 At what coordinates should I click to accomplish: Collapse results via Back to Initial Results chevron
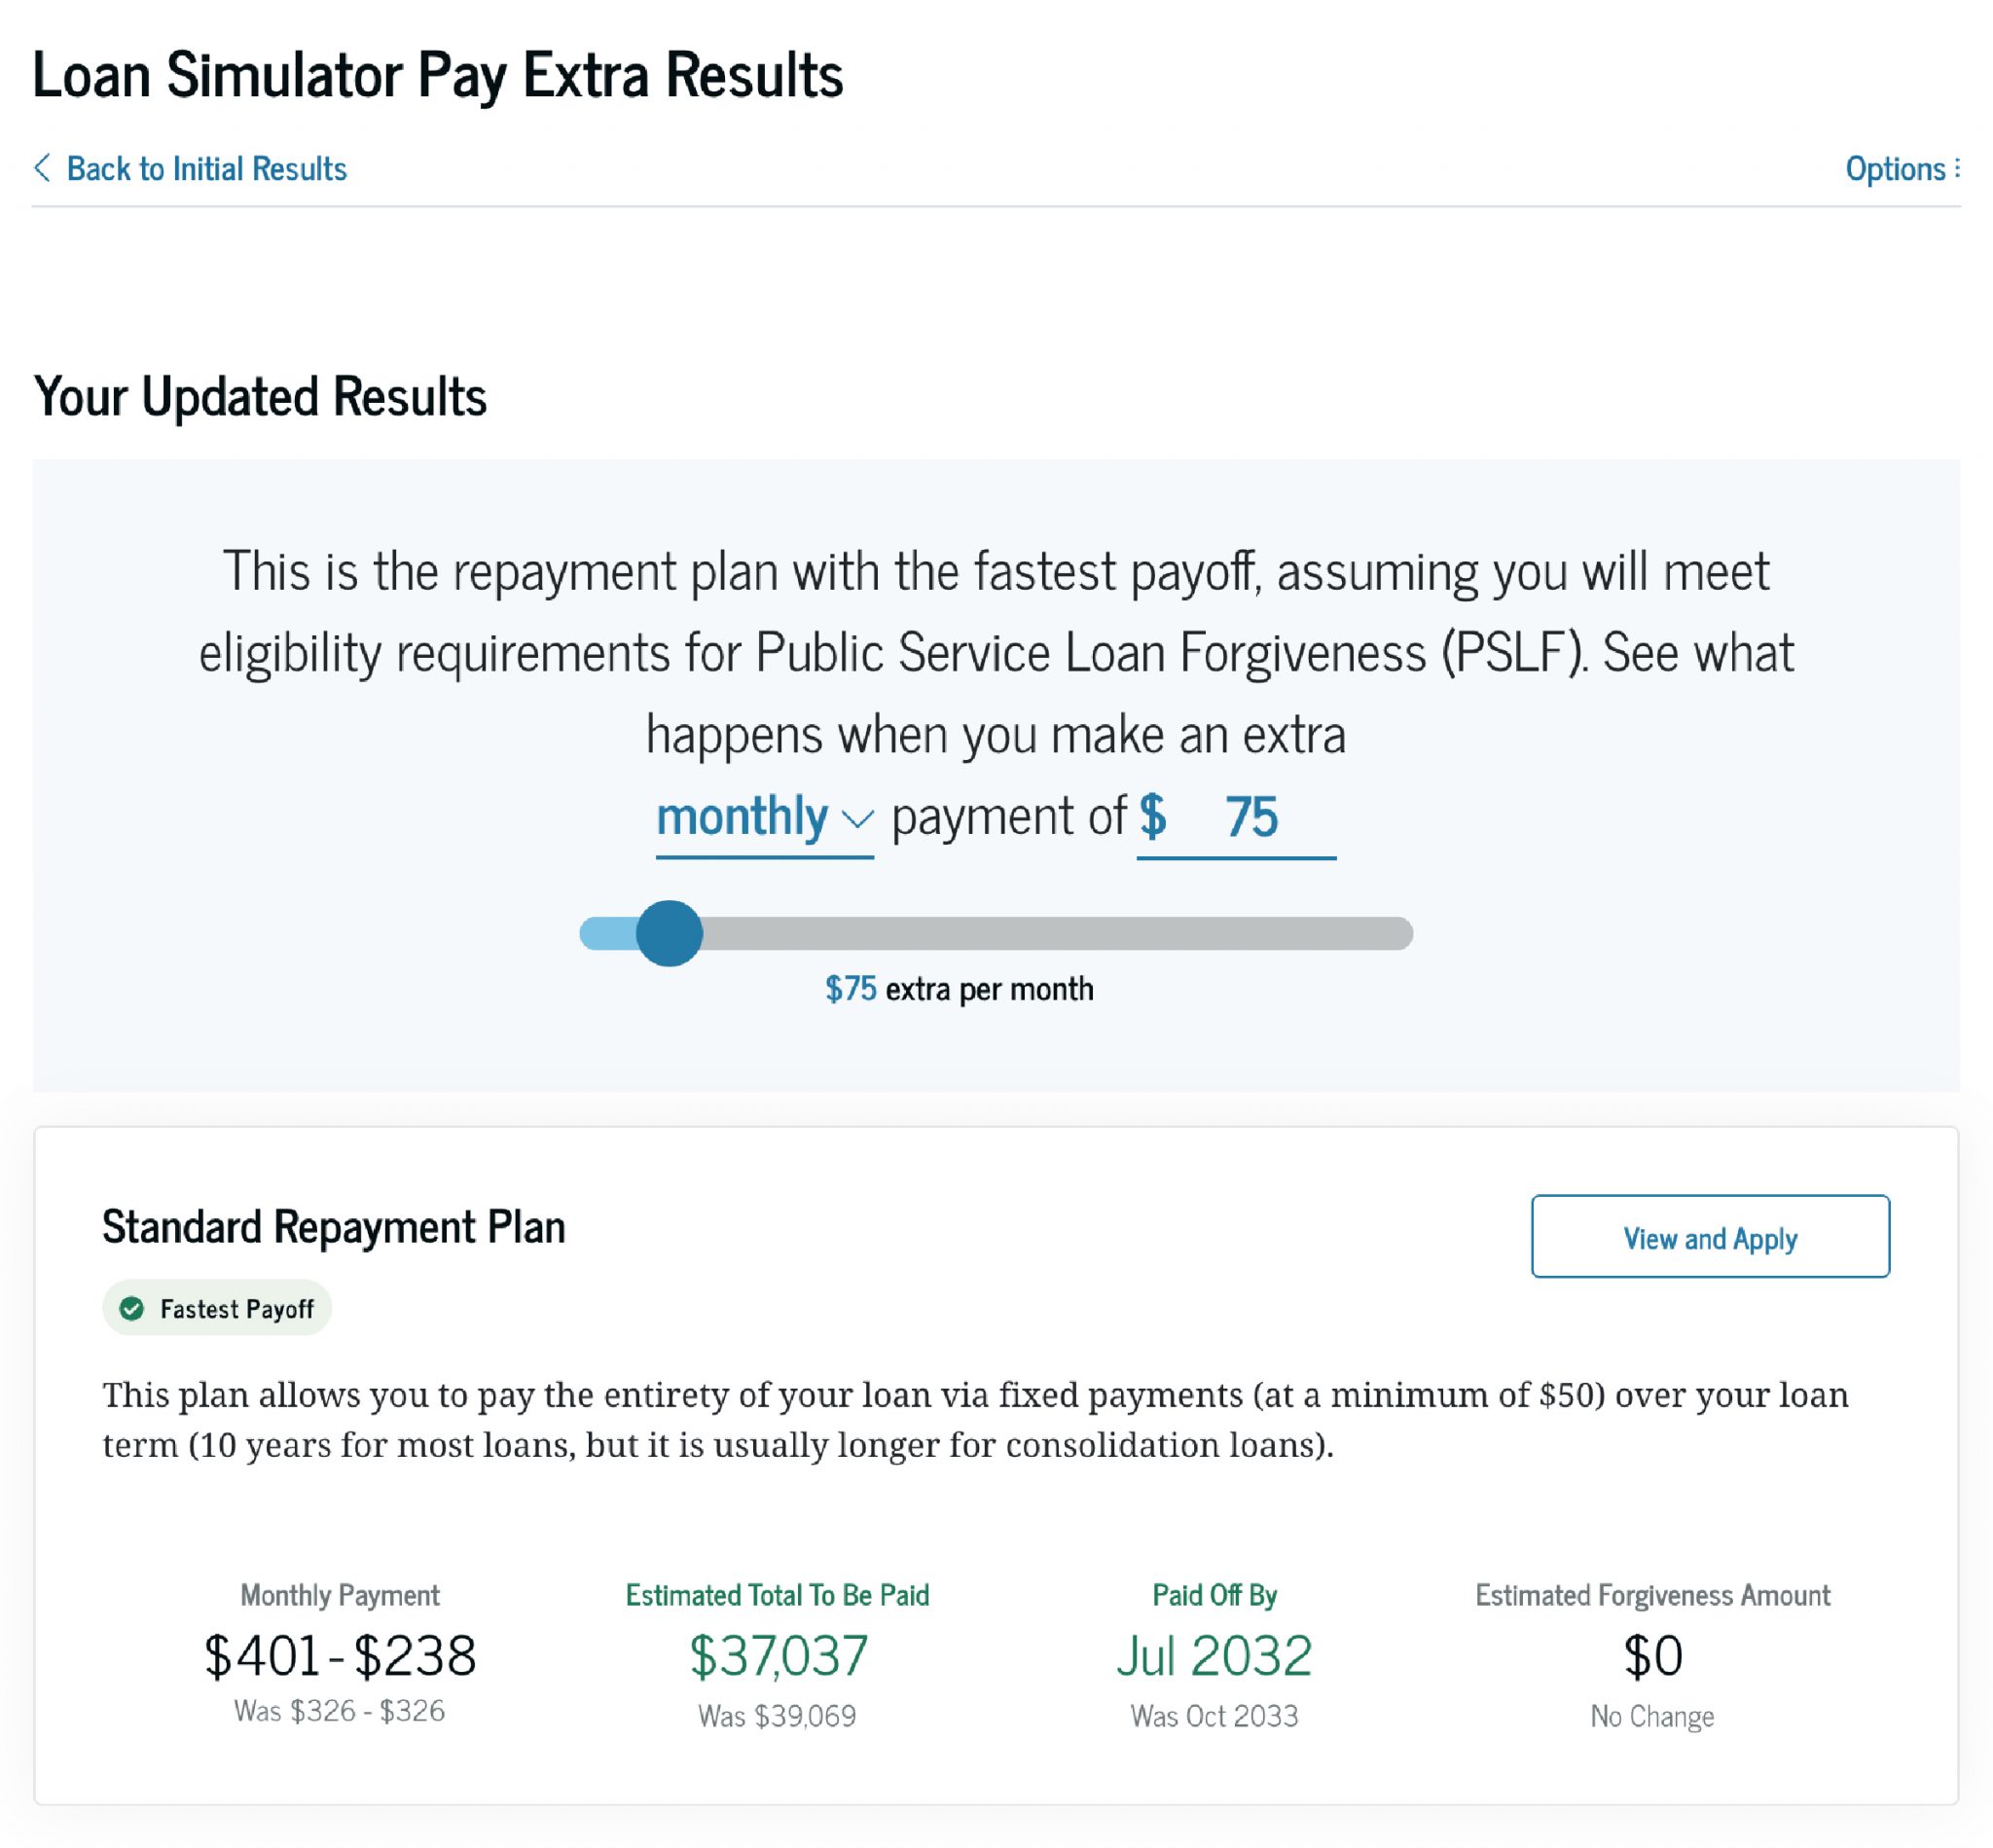click(44, 167)
